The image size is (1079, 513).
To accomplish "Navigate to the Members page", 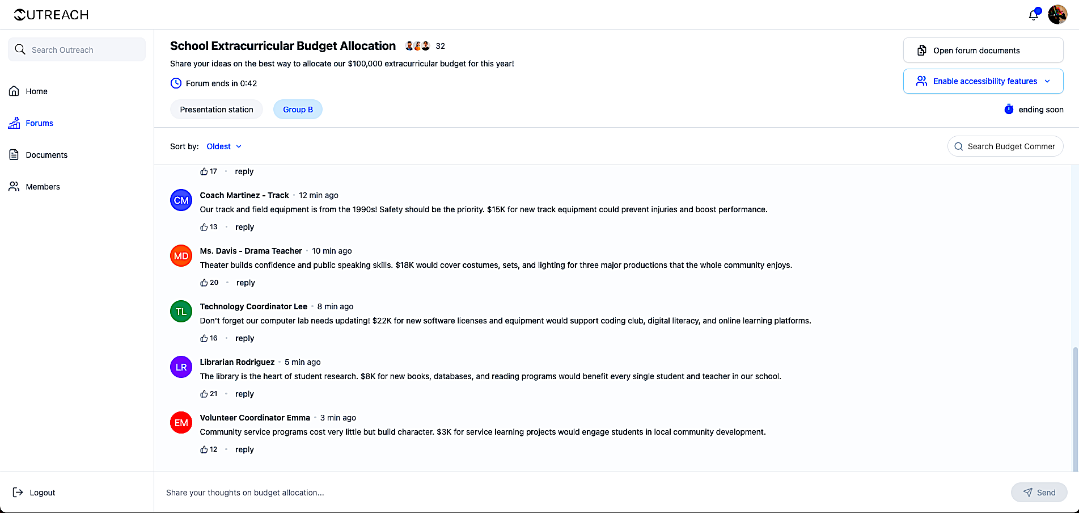I will (x=43, y=187).
